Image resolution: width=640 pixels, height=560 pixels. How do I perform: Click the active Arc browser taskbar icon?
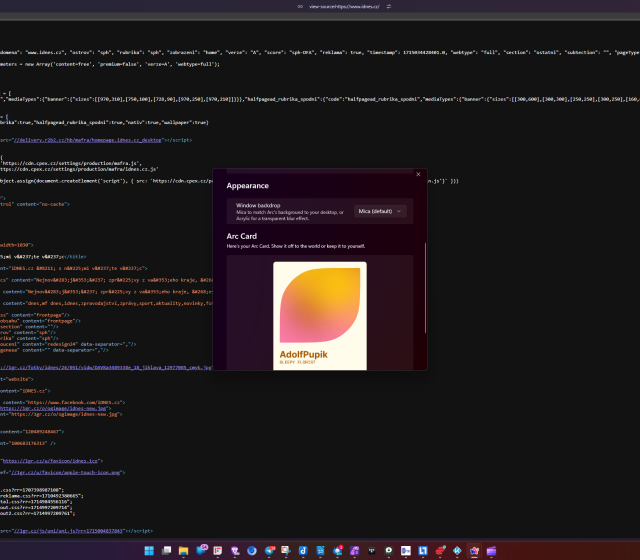point(474,550)
